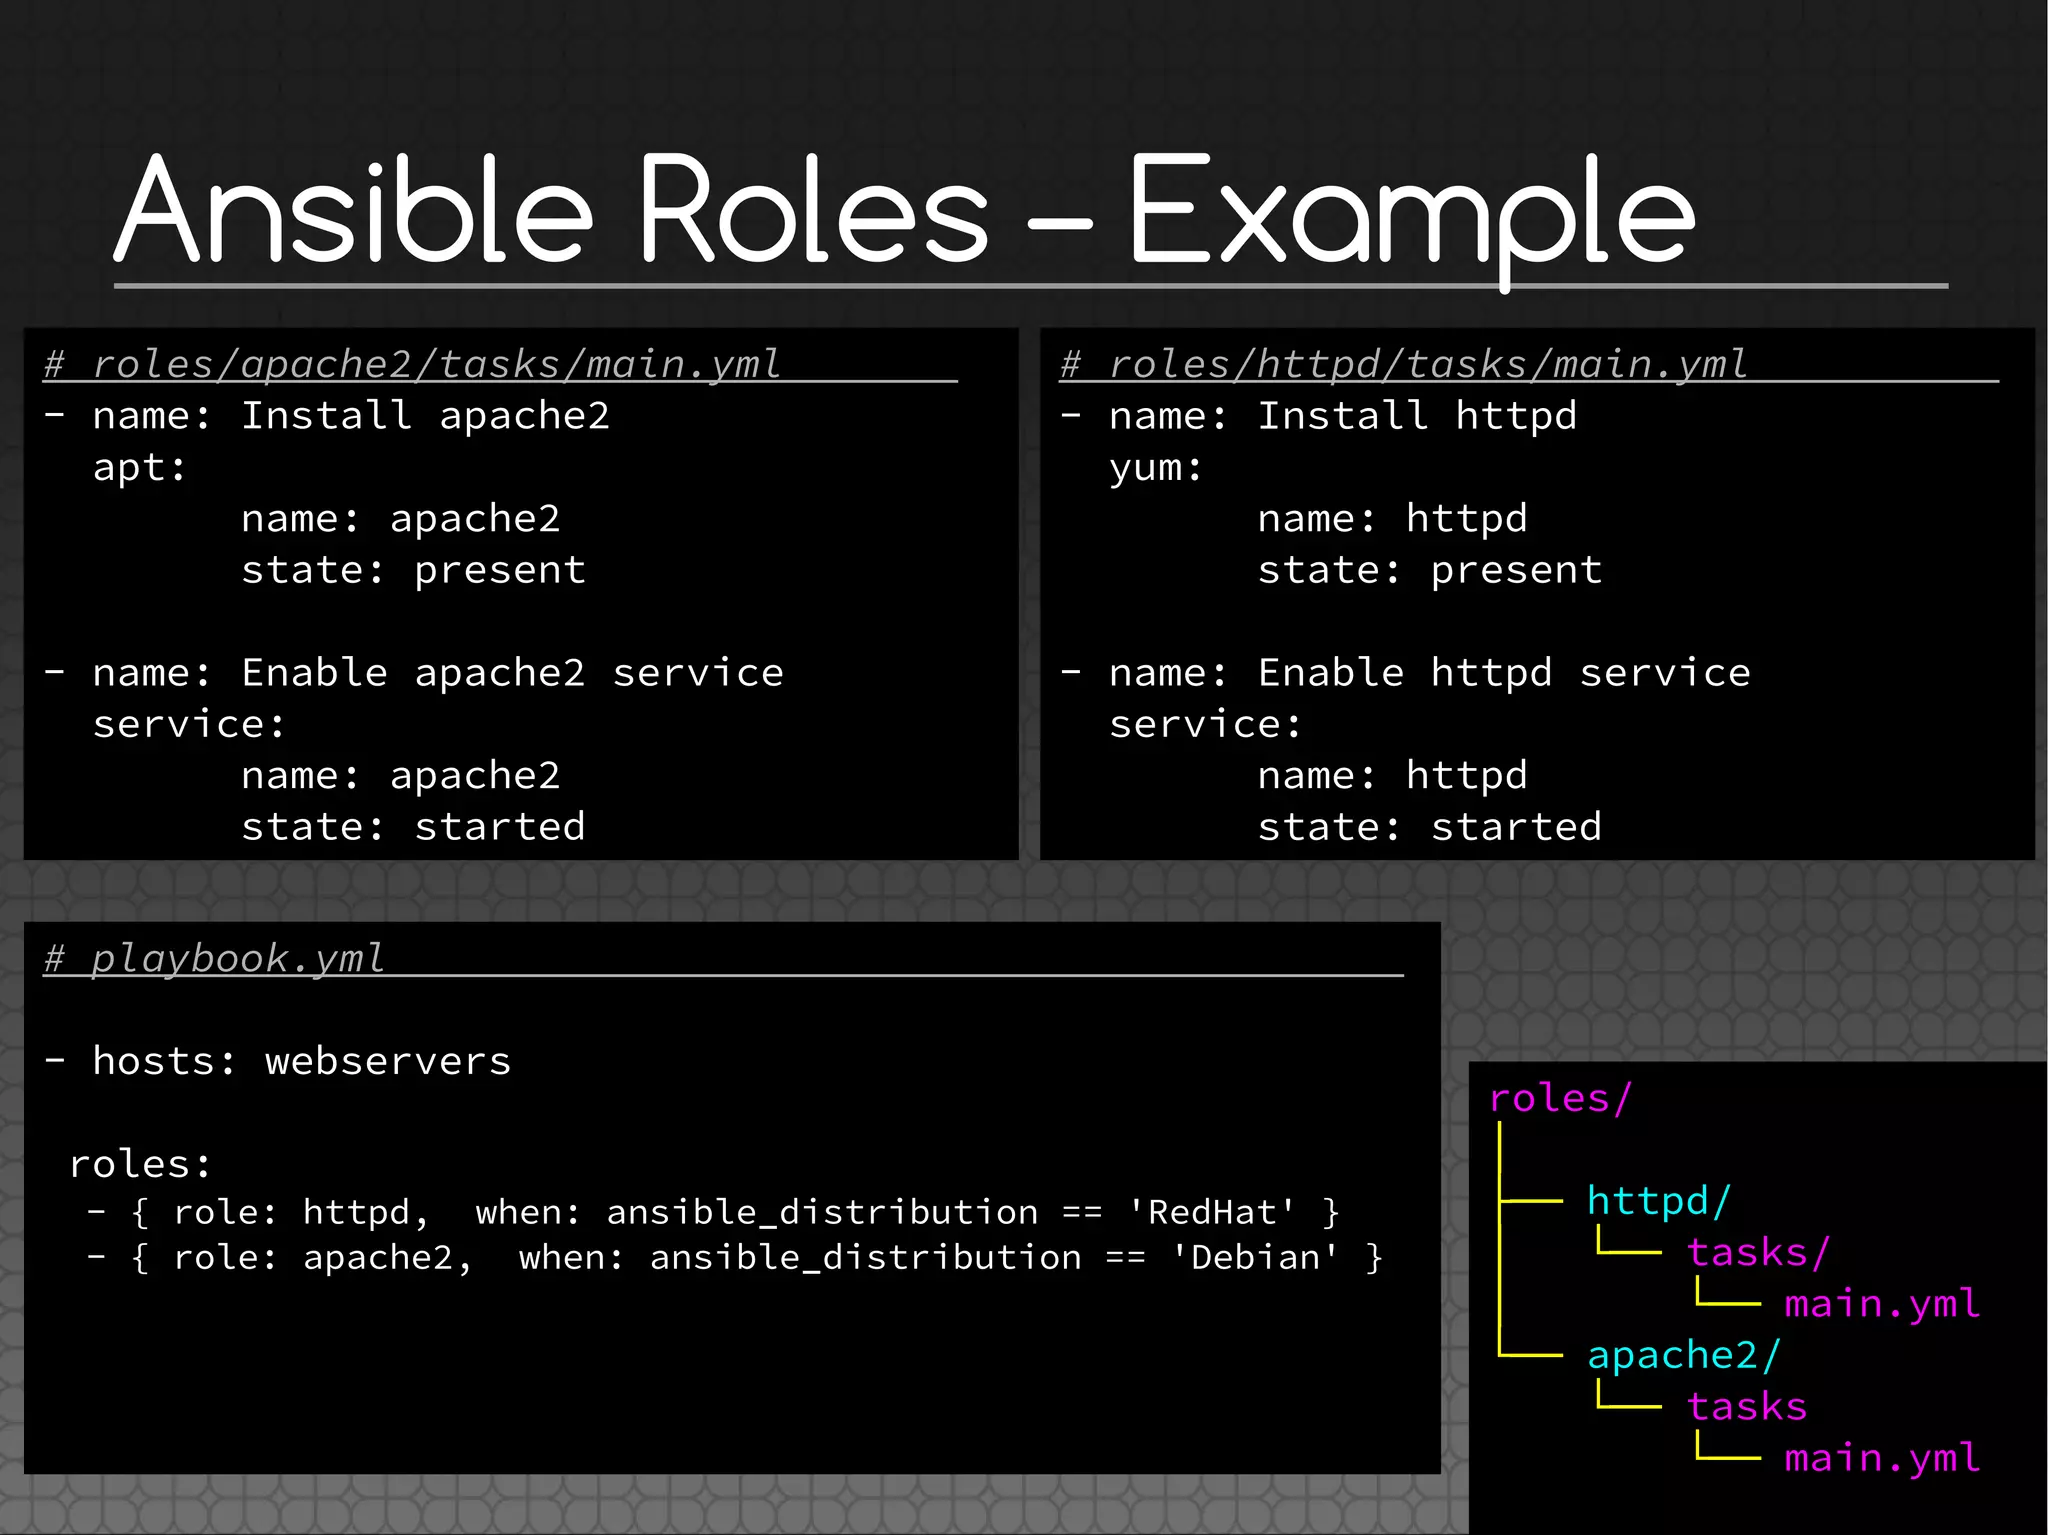Click the 'yum:' module line
2048x1535 pixels.
point(1156,467)
